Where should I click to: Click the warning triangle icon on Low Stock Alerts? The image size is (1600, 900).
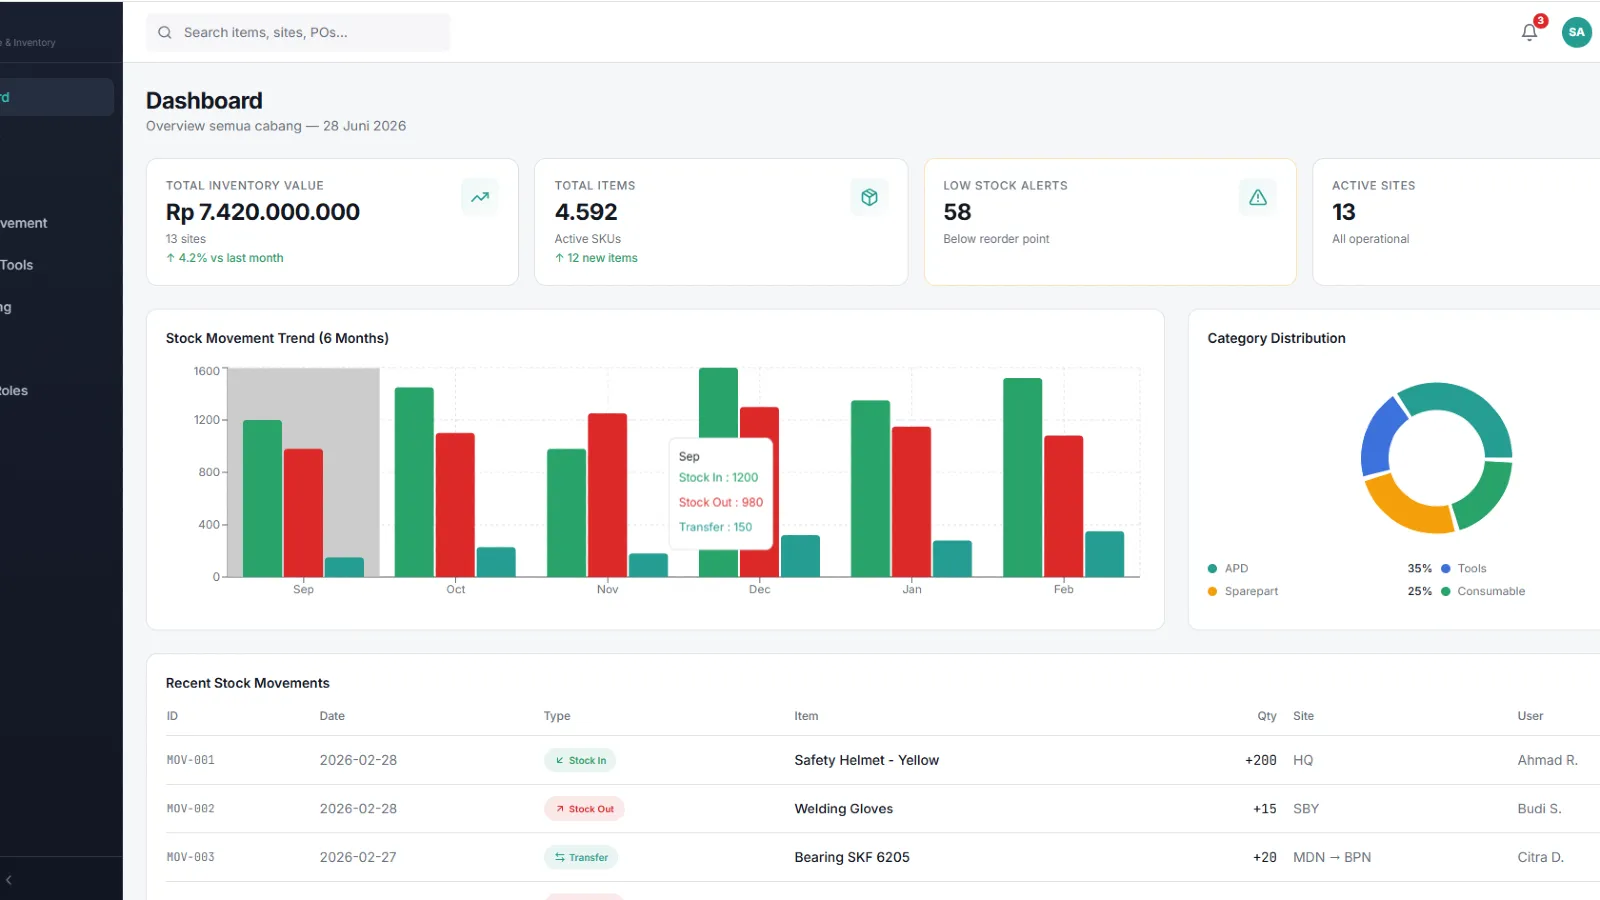pos(1258,197)
